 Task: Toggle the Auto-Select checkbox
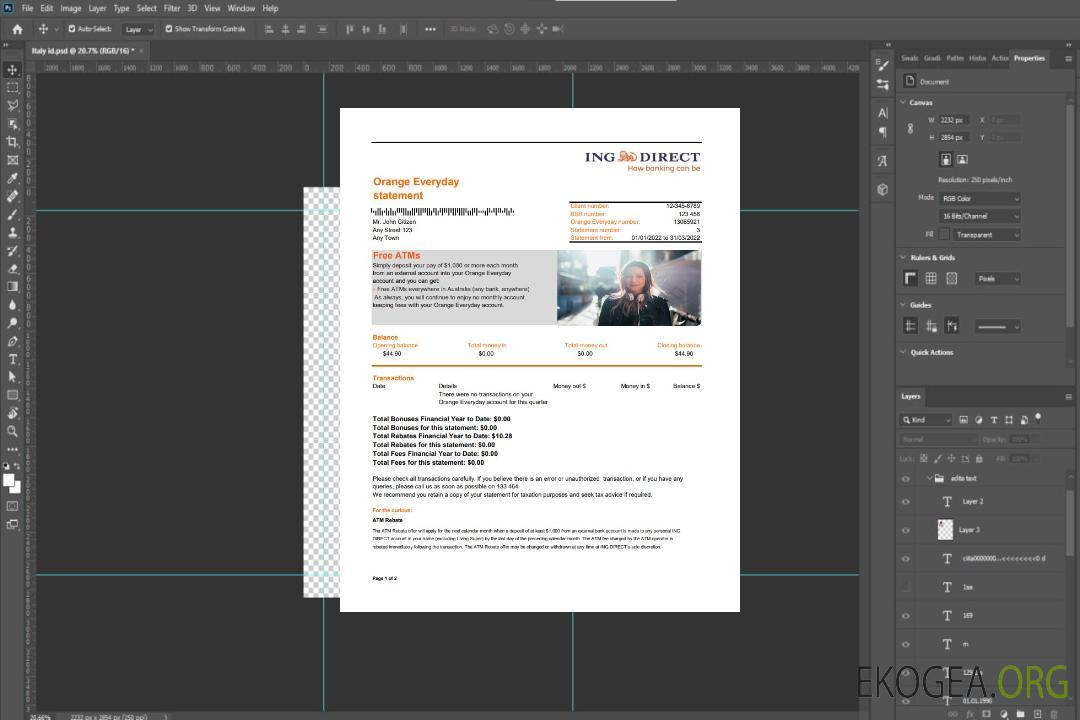[x=72, y=29]
